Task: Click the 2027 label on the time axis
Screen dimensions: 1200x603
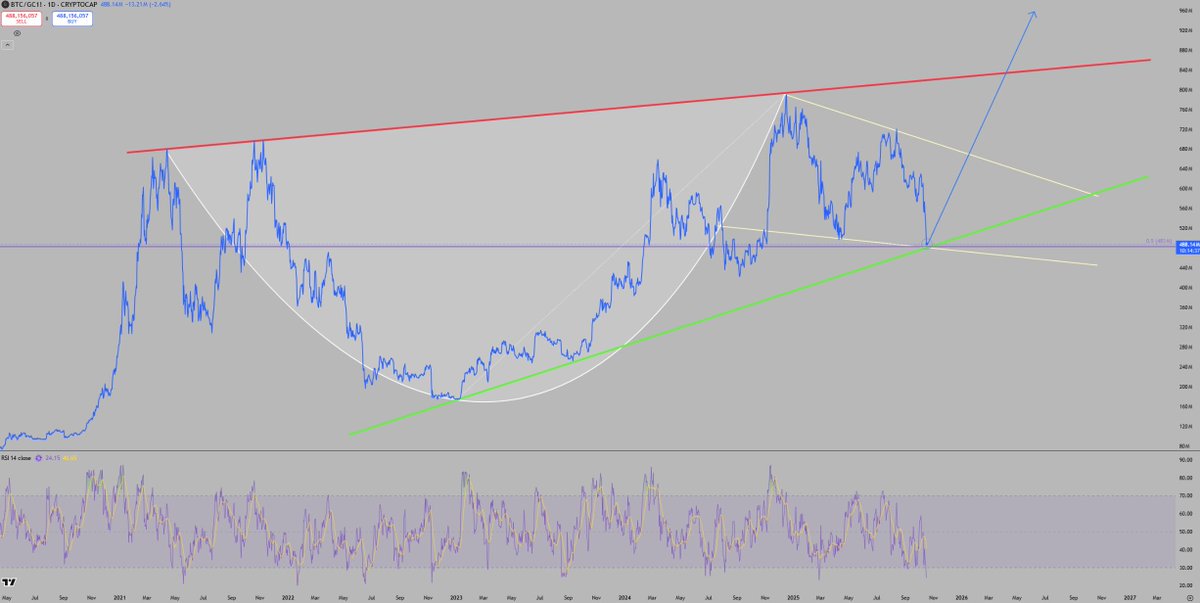Action: click(1129, 596)
